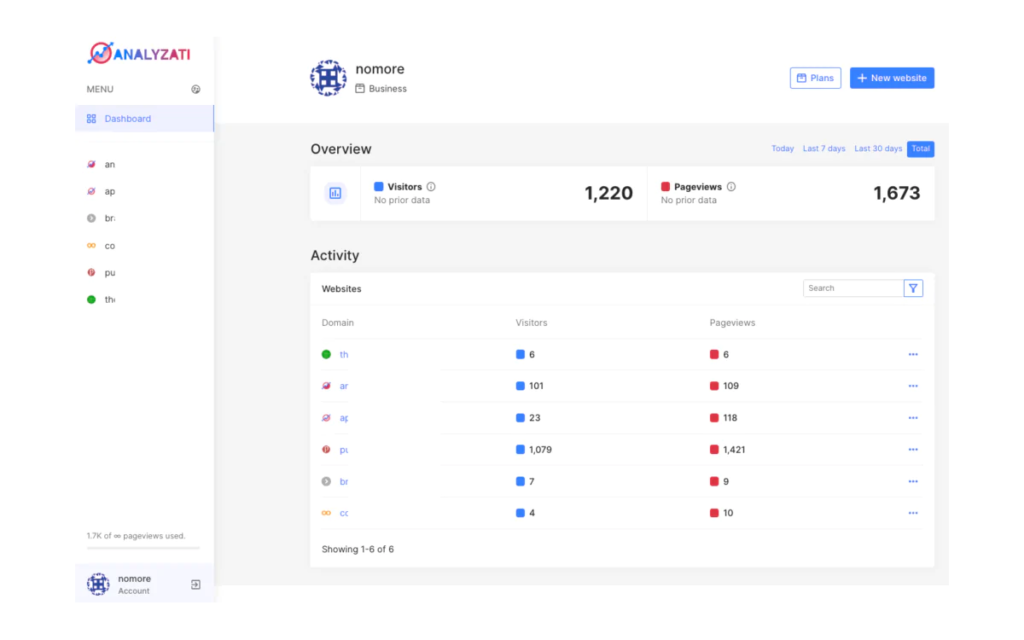Open sidebar website starting with 'pu'

(x=101, y=272)
